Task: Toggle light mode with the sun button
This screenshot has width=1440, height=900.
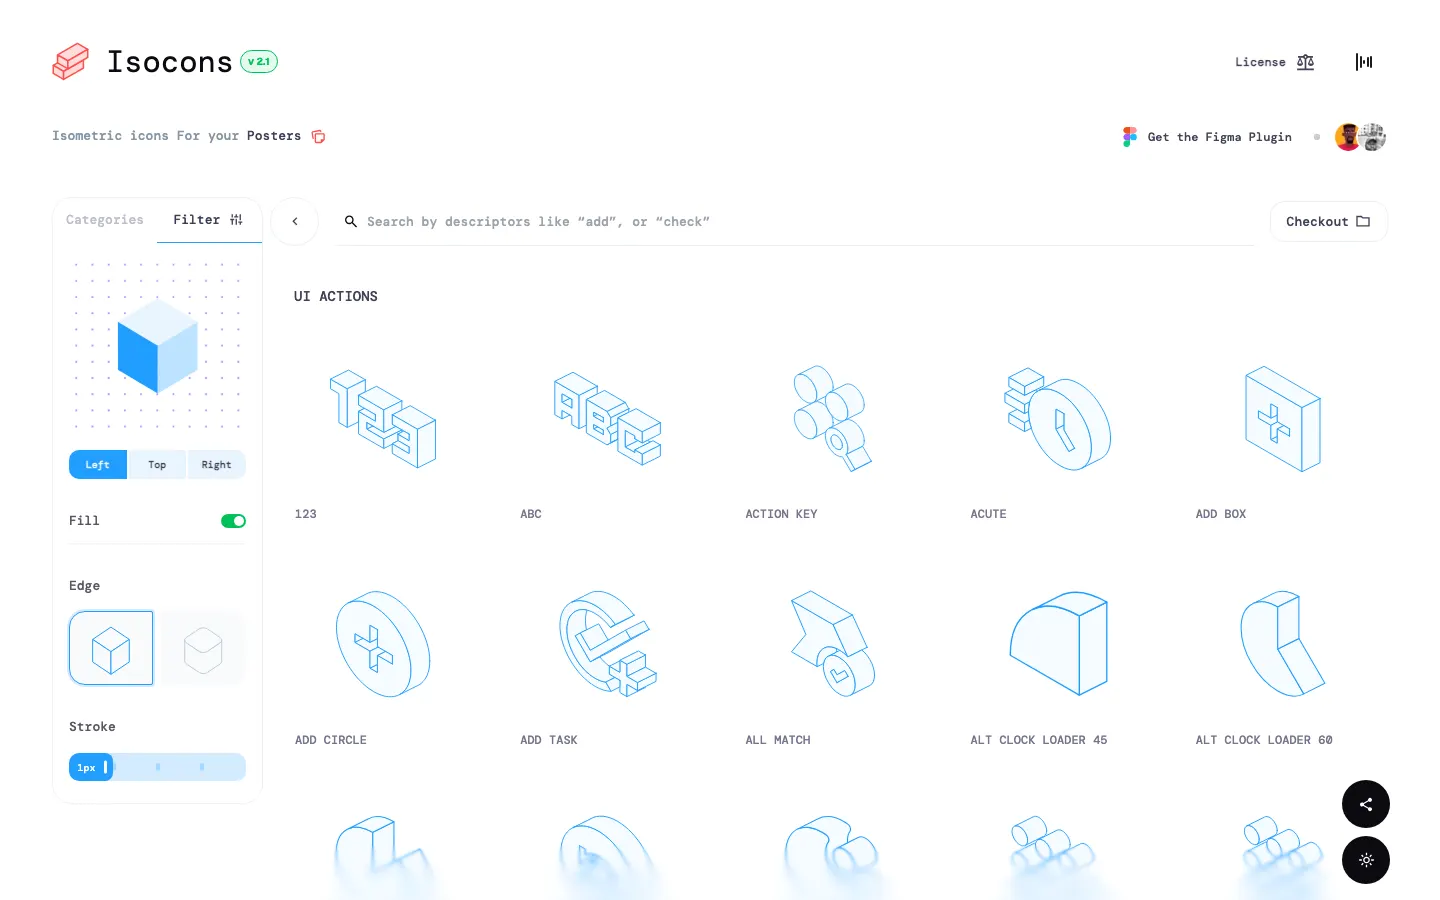Action: (1365, 860)
